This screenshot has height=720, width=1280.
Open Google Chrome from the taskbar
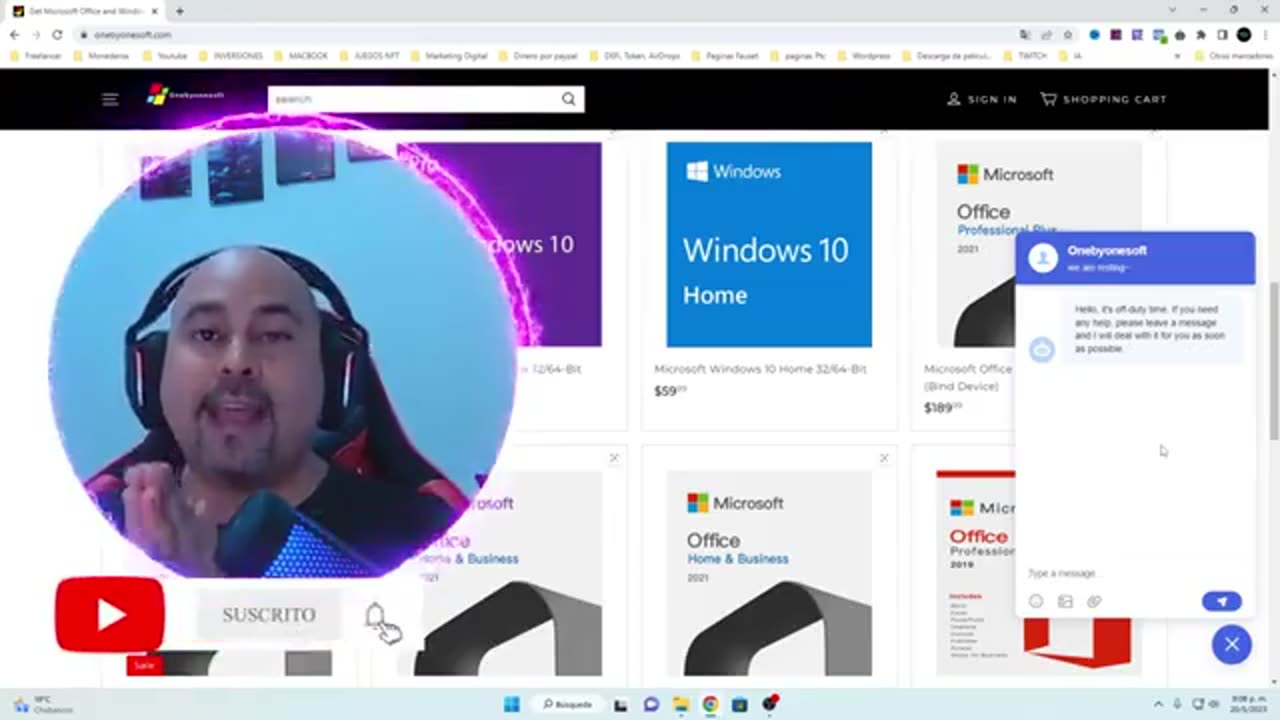click(x=710, y=704)
